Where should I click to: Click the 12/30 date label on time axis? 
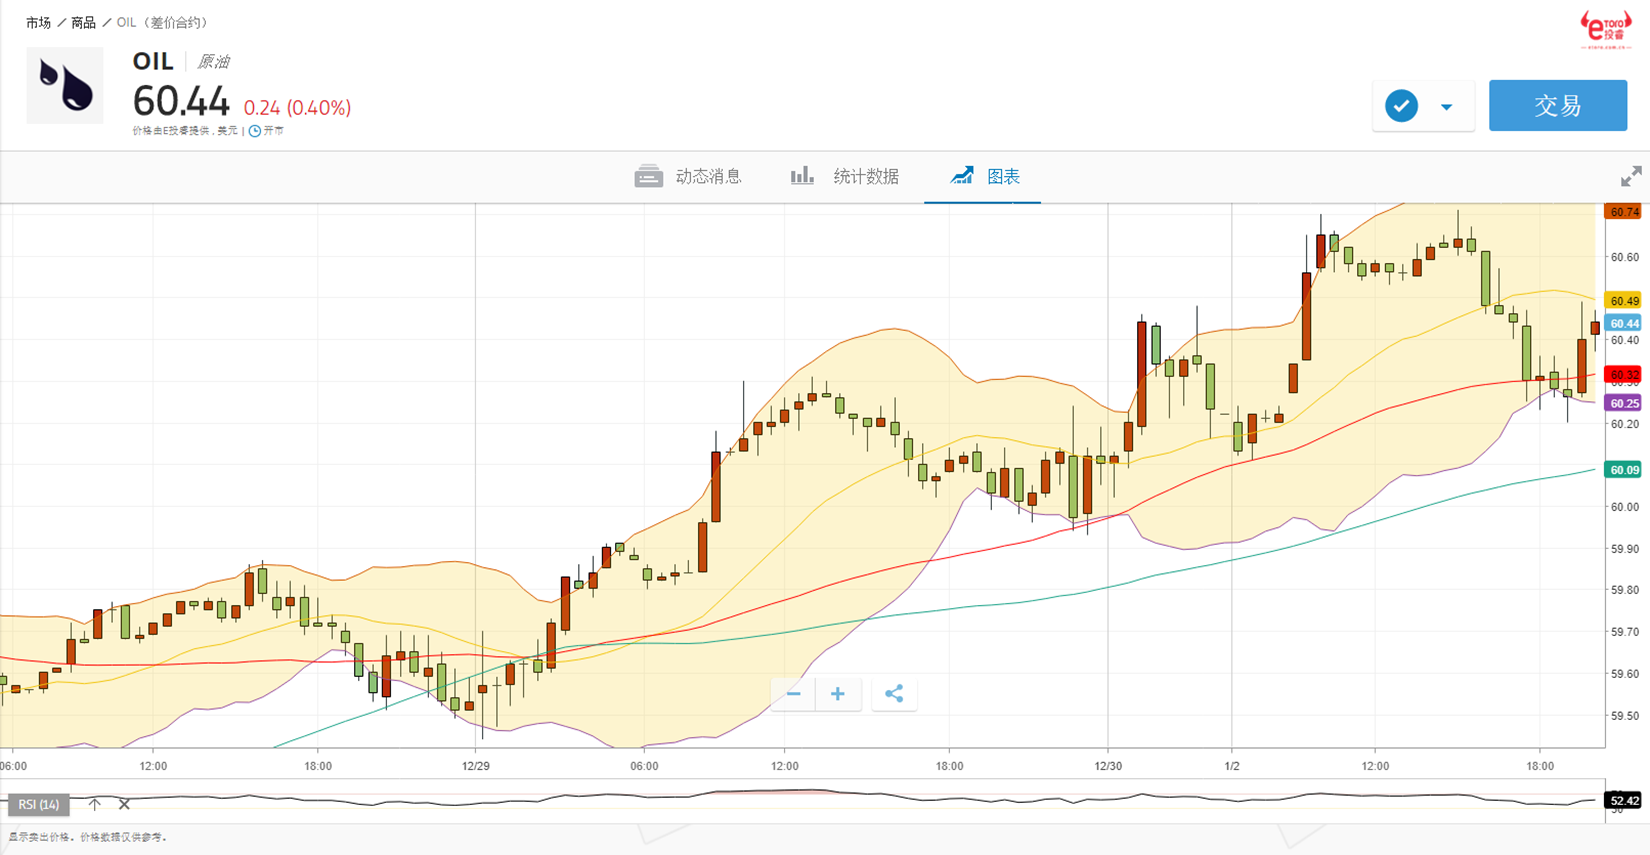pos(1108,766)
